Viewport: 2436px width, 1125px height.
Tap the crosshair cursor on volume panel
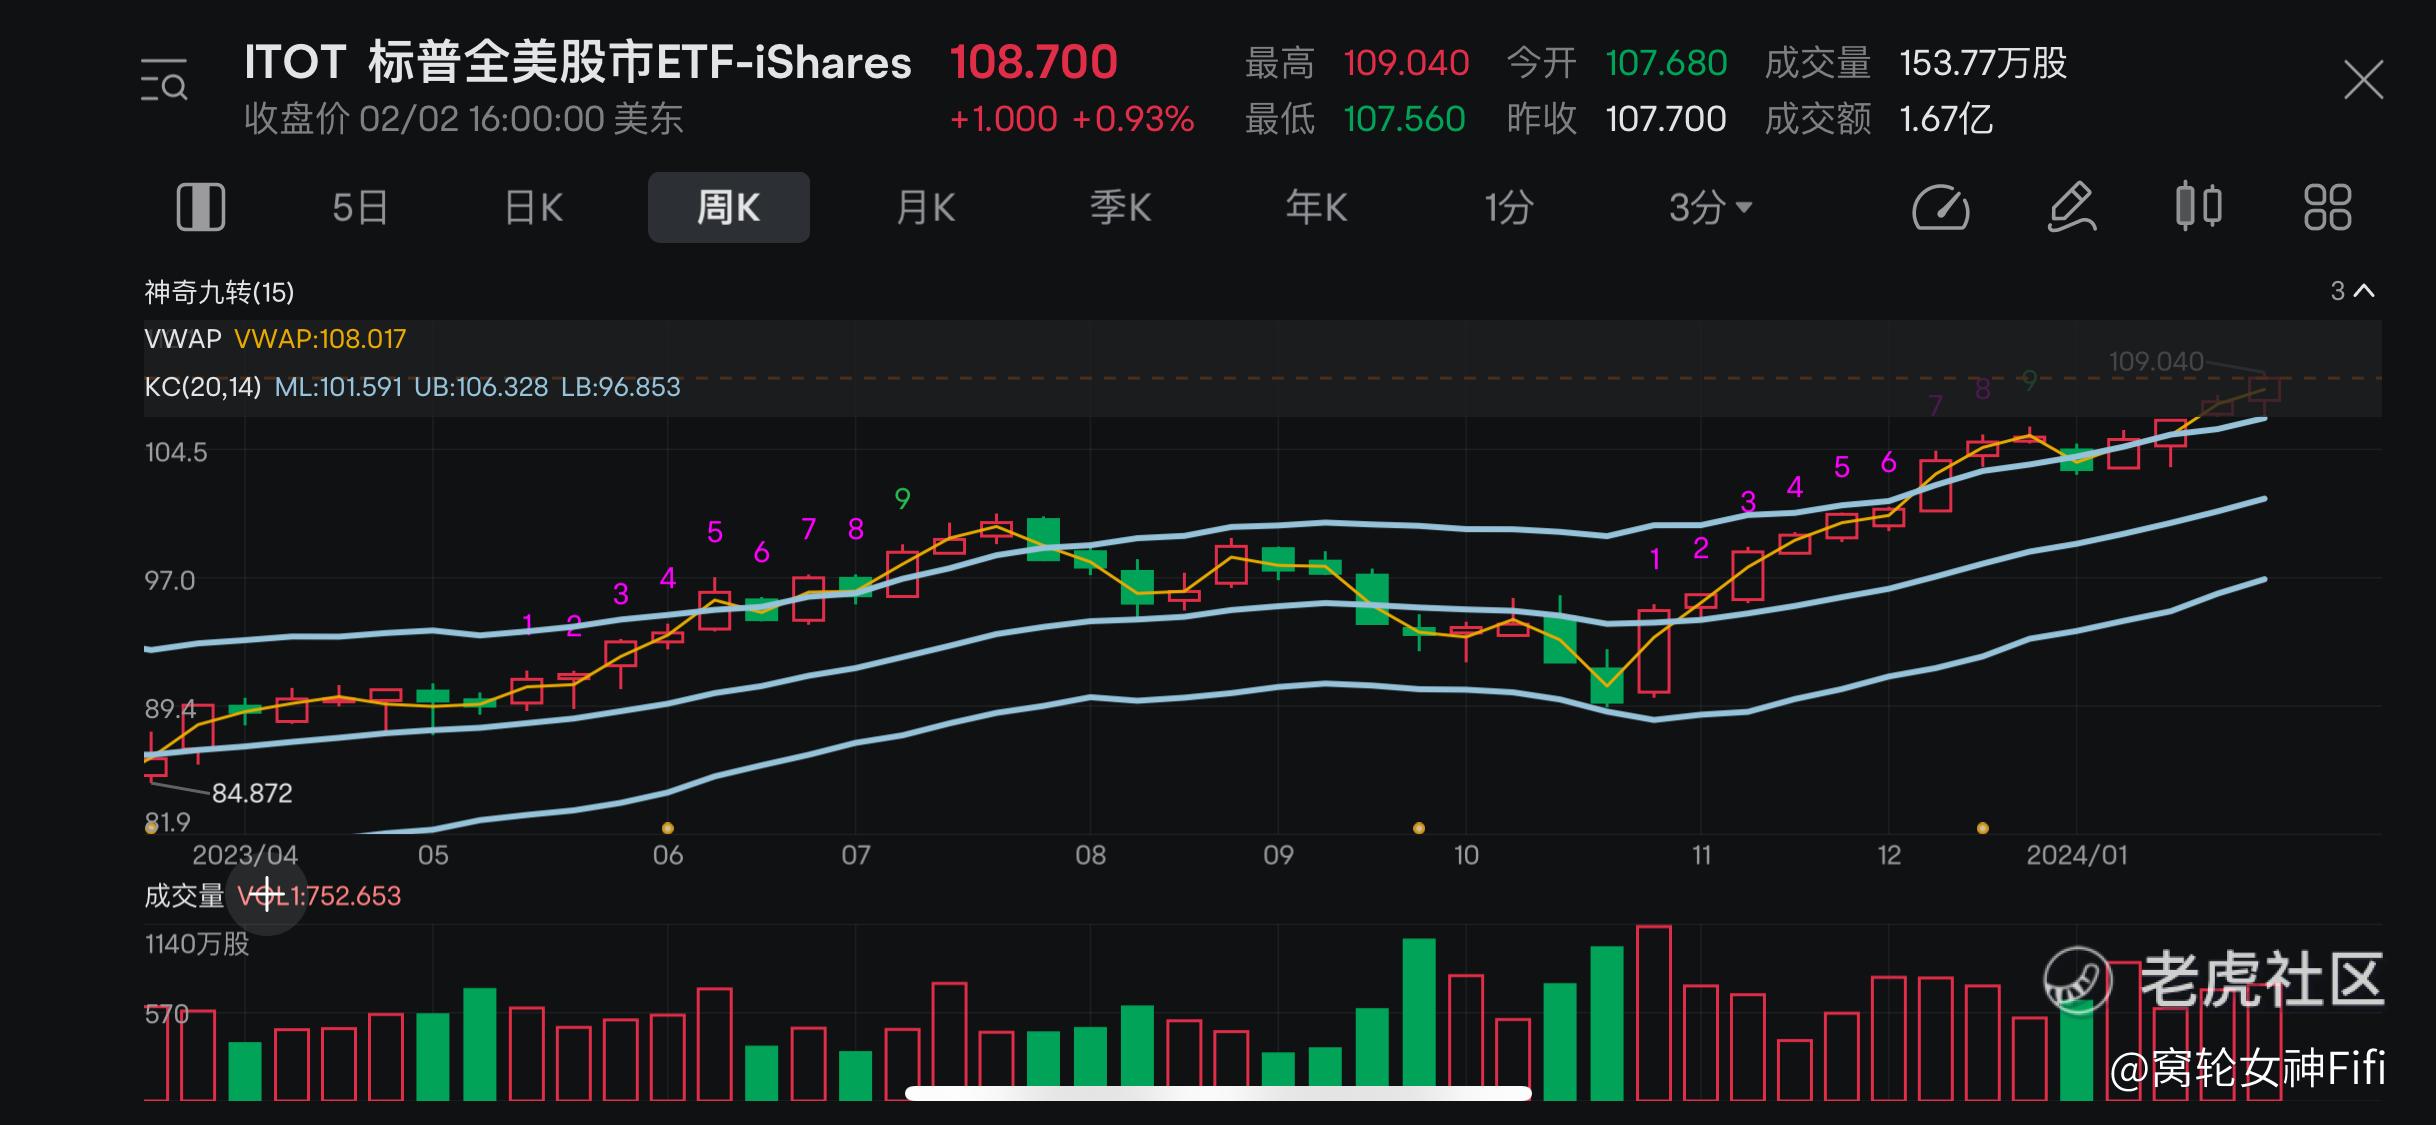[267, 895]
